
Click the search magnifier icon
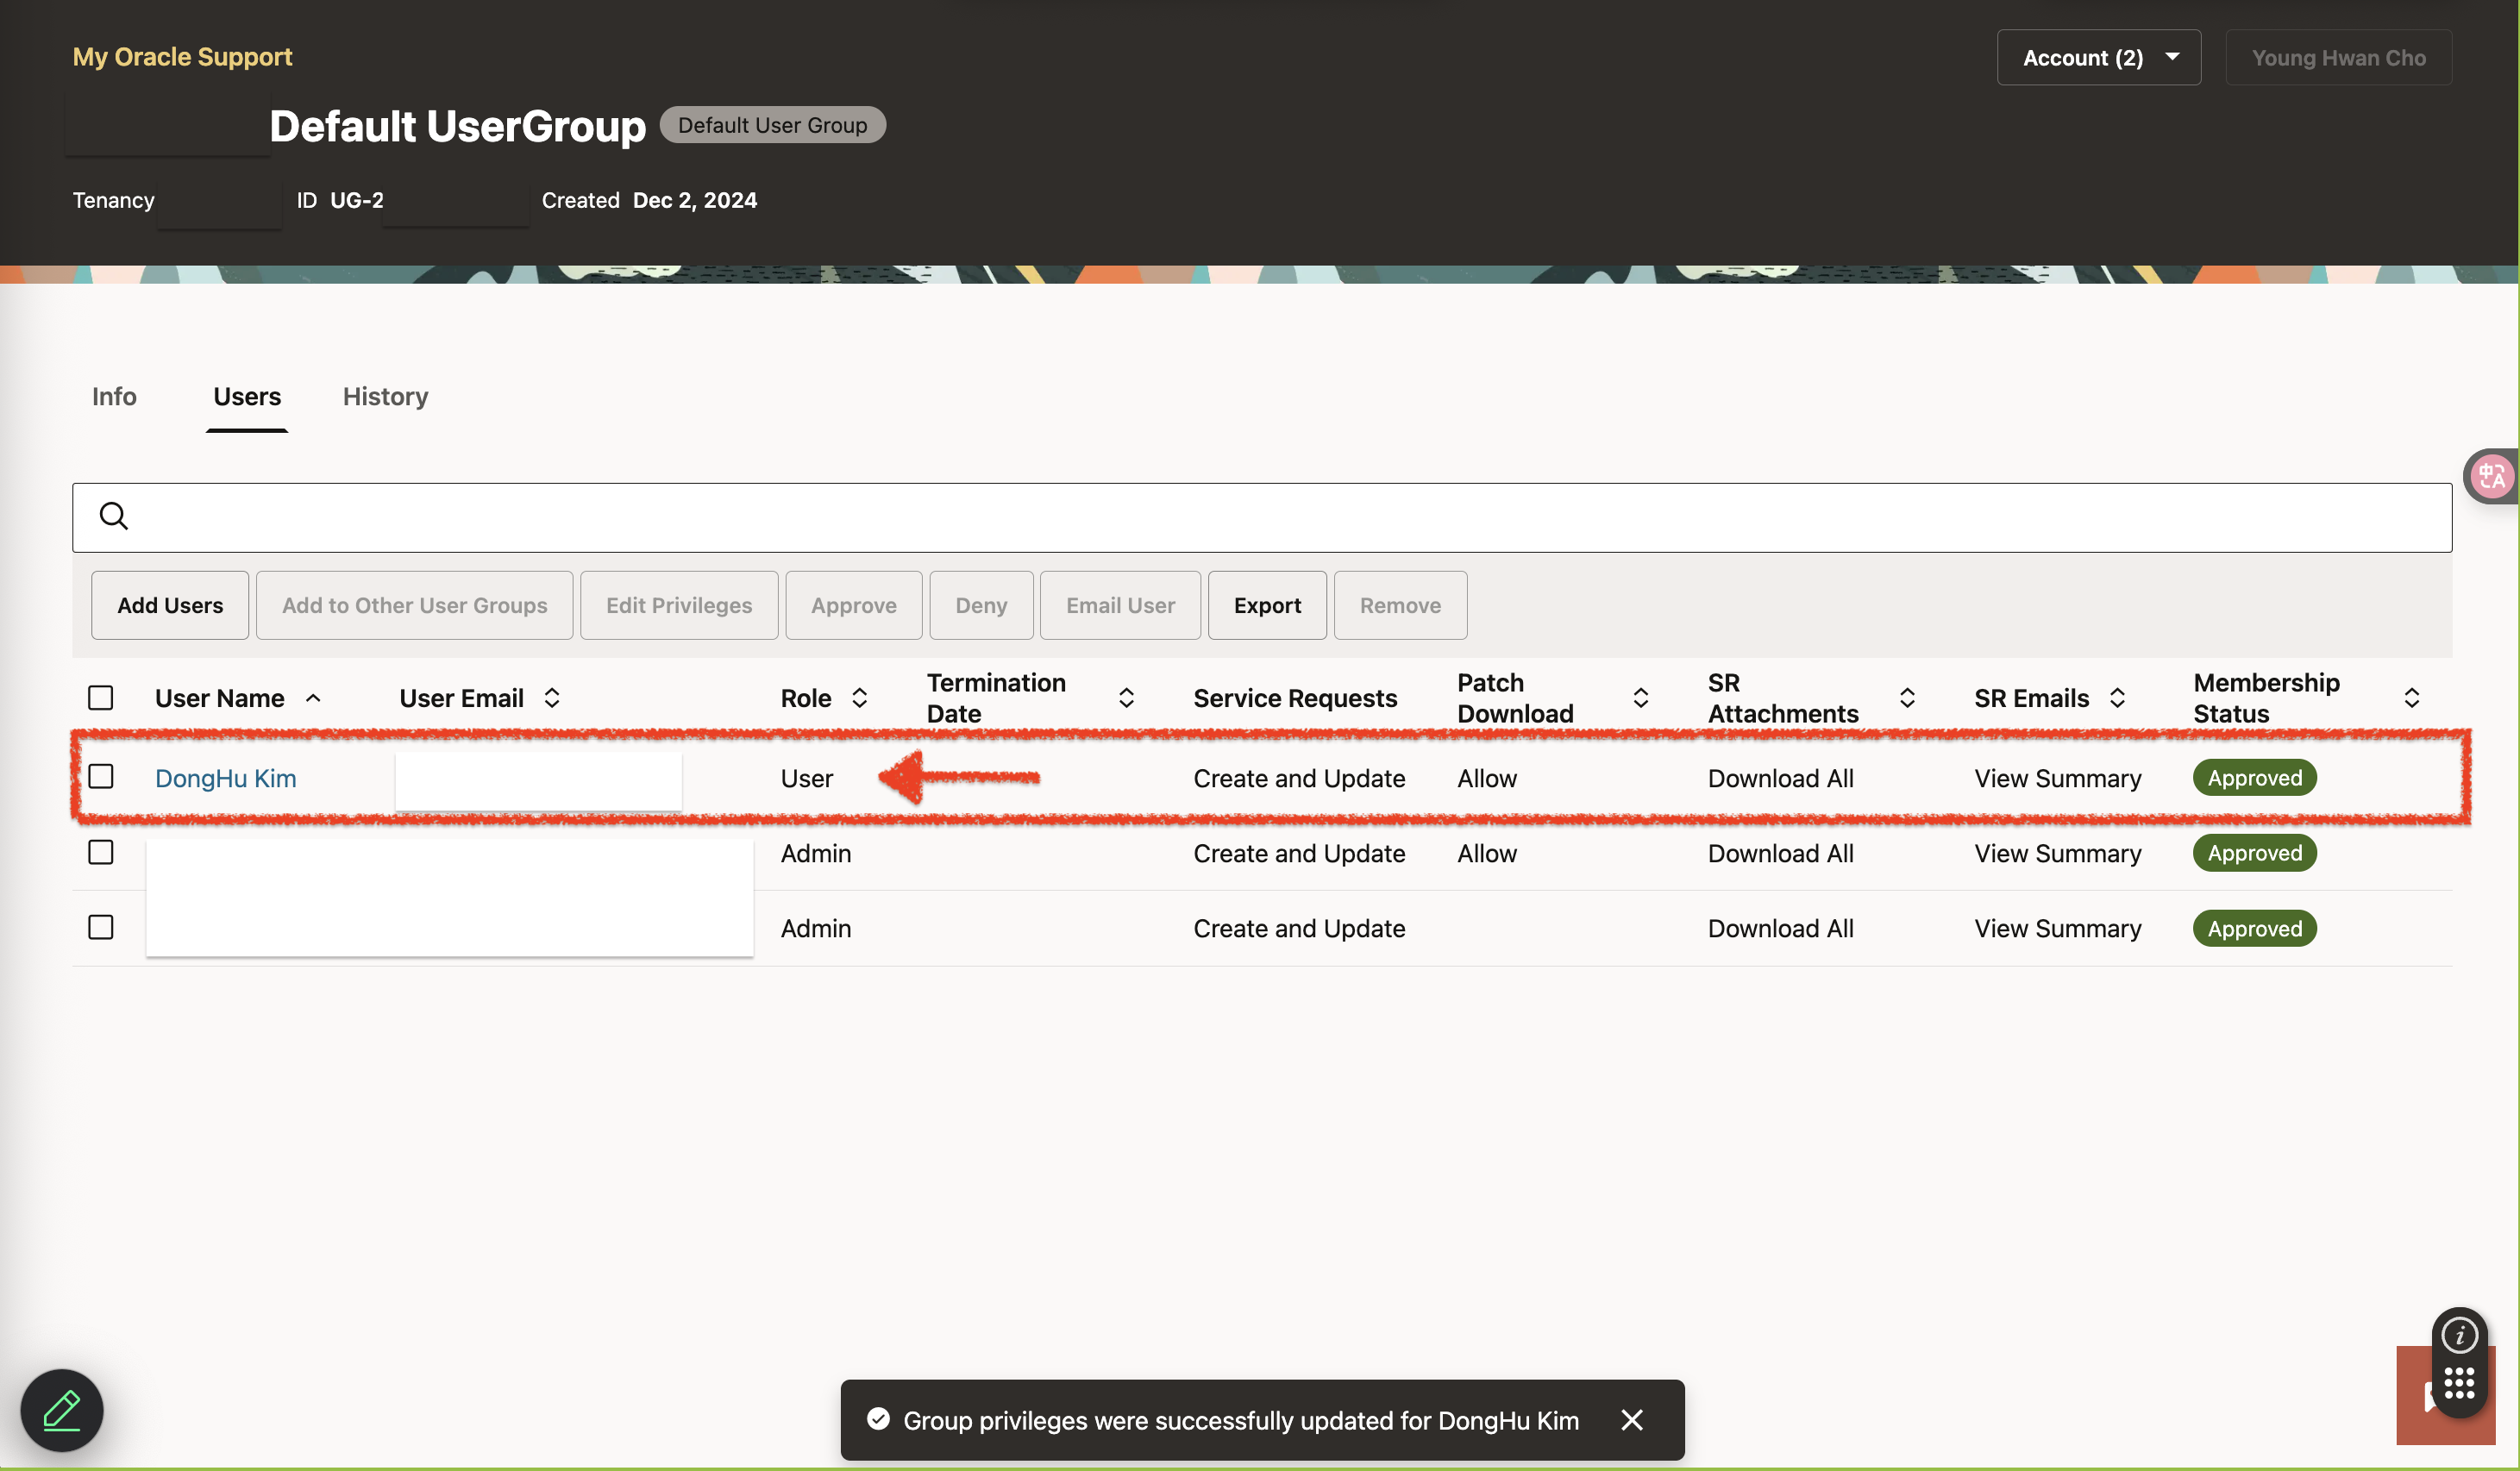pos(114,516)
